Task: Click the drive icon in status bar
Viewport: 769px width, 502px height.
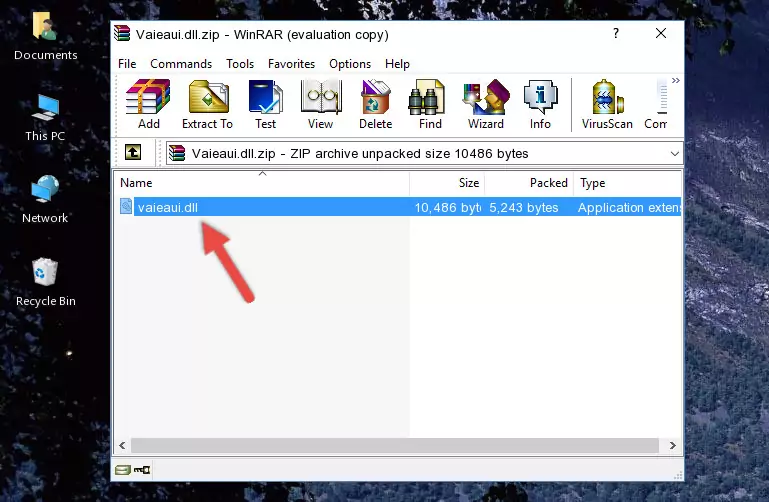Action: (123, 470)
